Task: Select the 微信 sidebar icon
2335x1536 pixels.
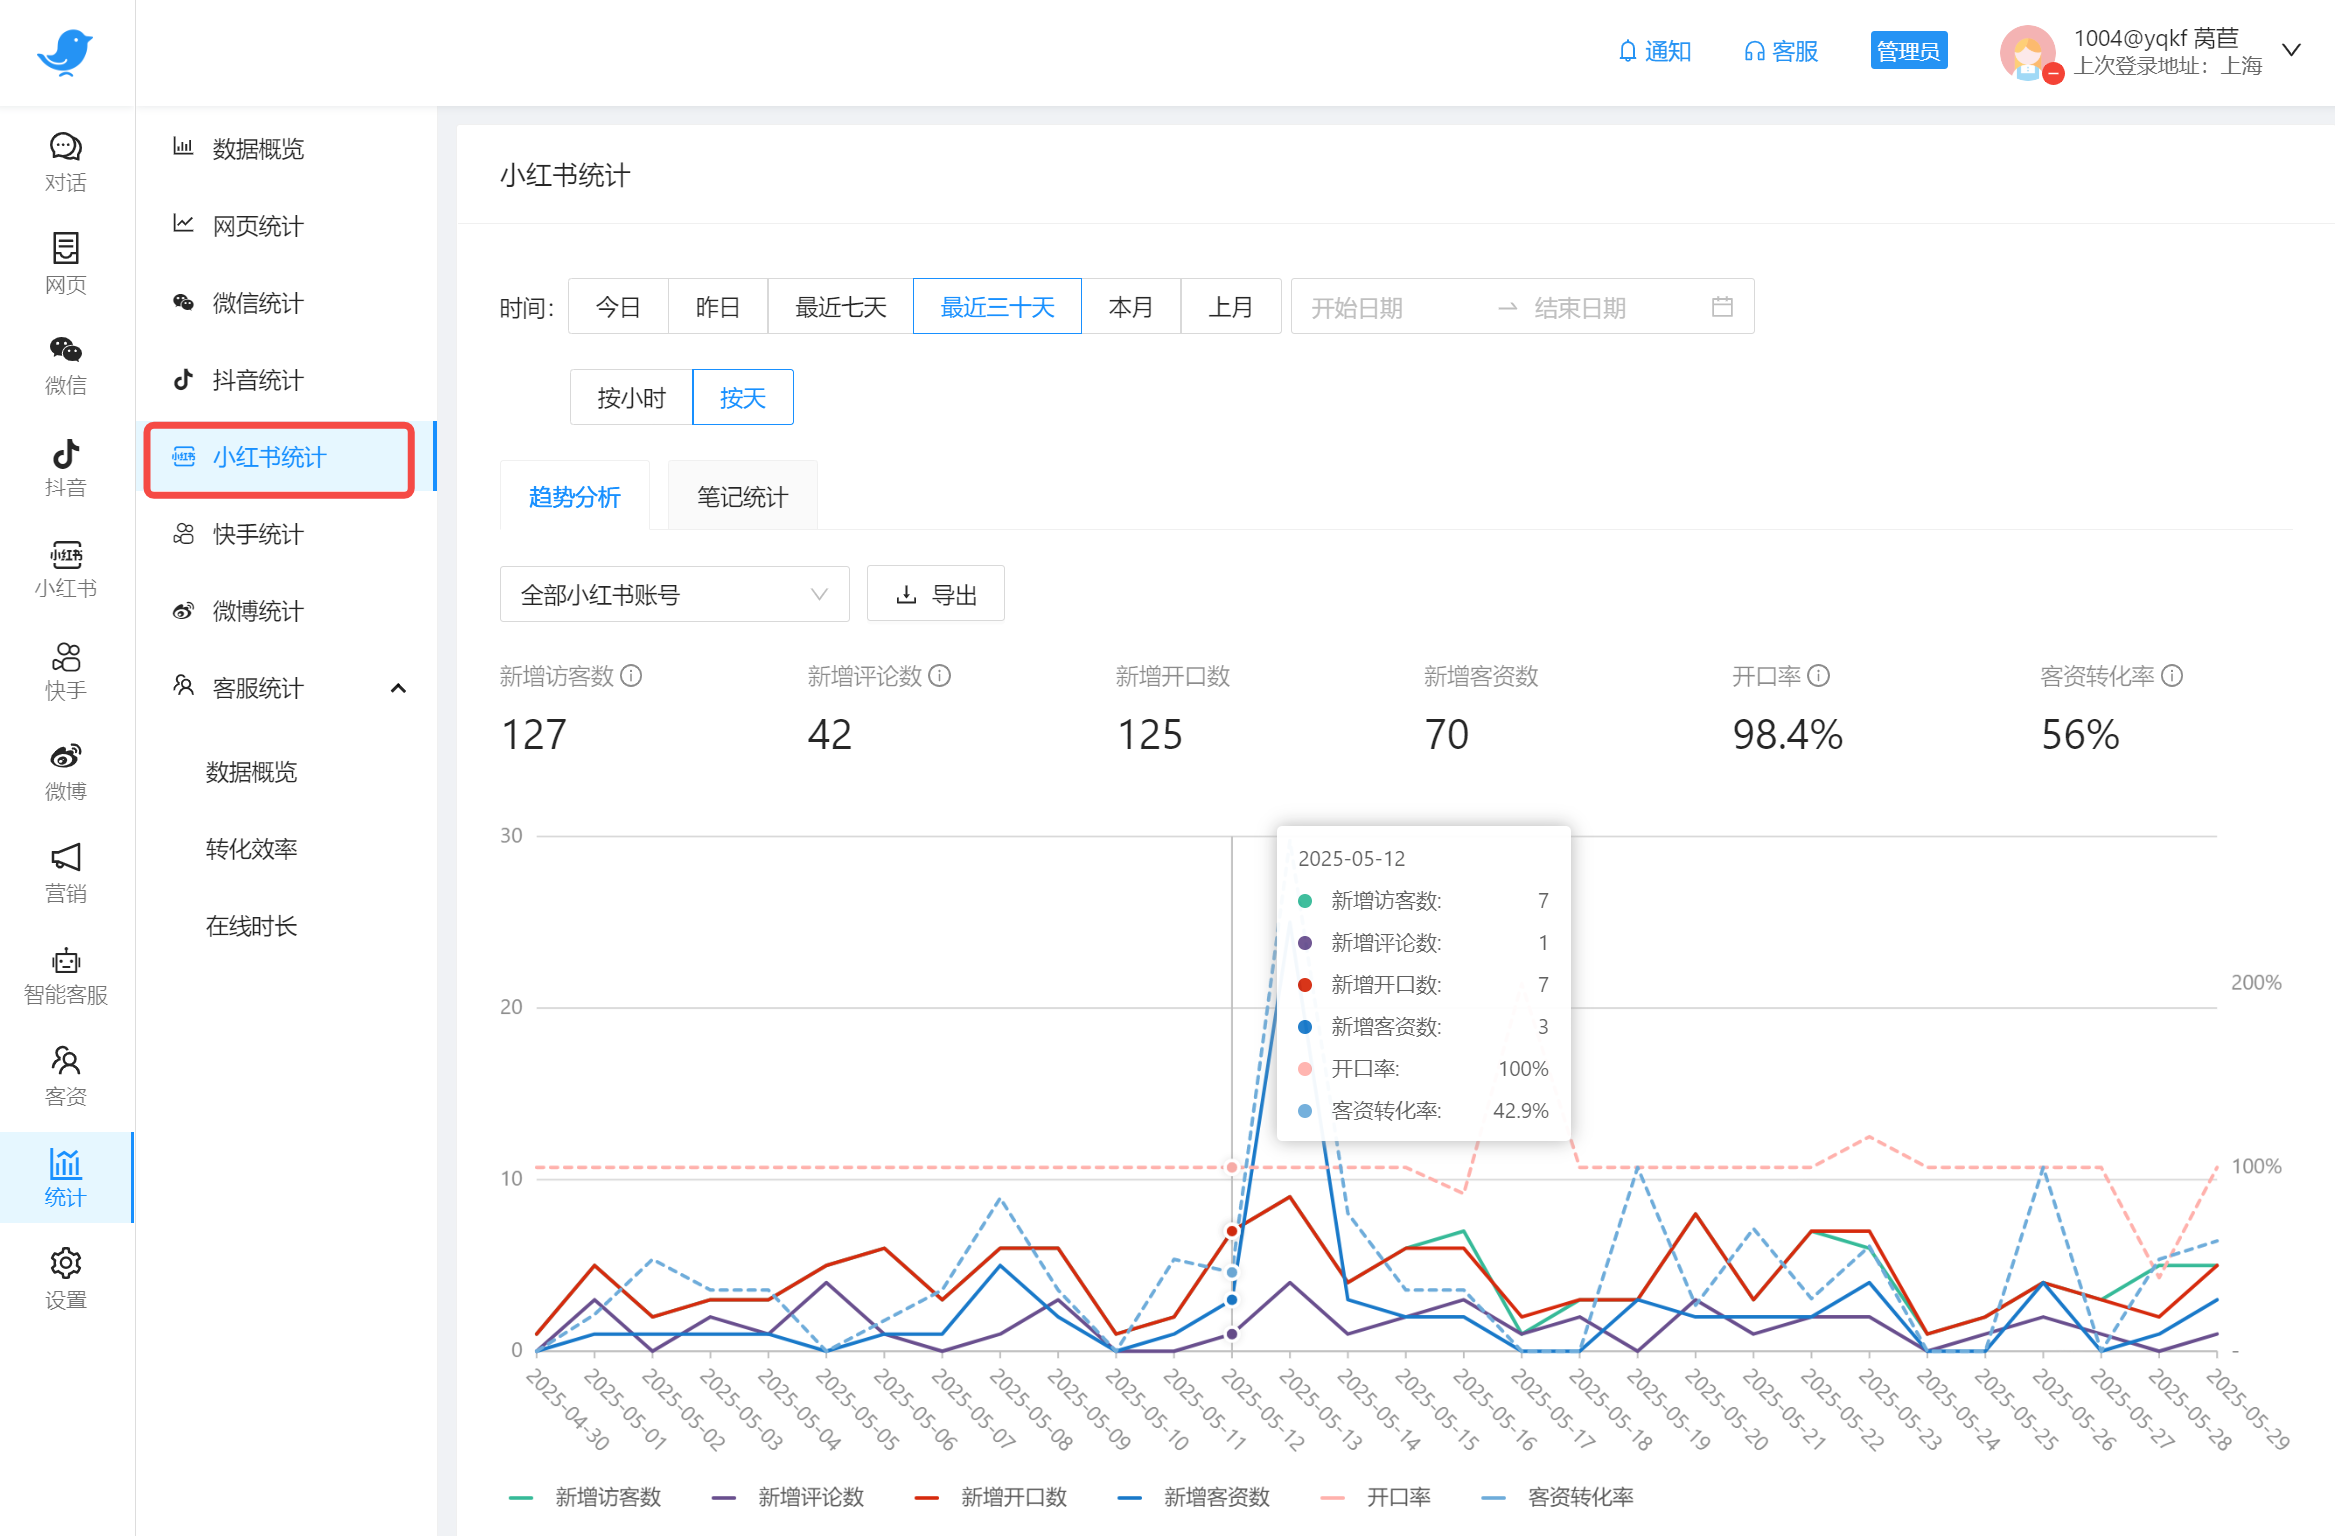Action: click(x=65, y=365)
